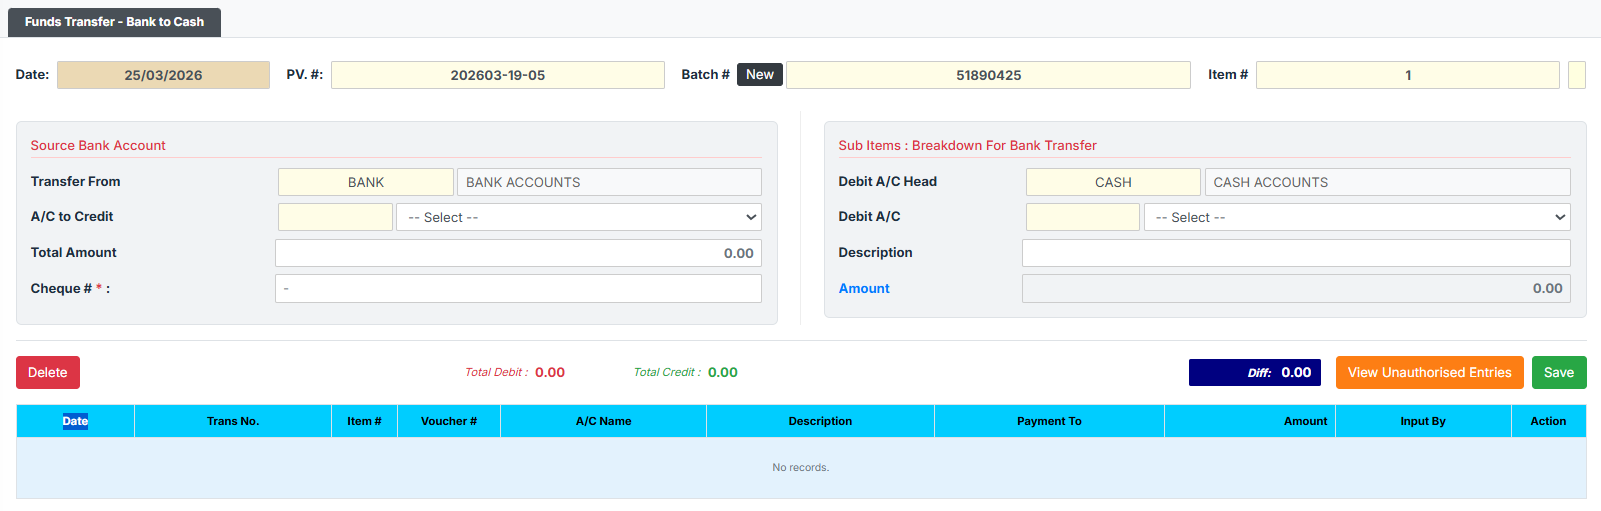Screen dimensions: 1601x511
Task: Click the blue Amount link label
Action: pos(864,289)
